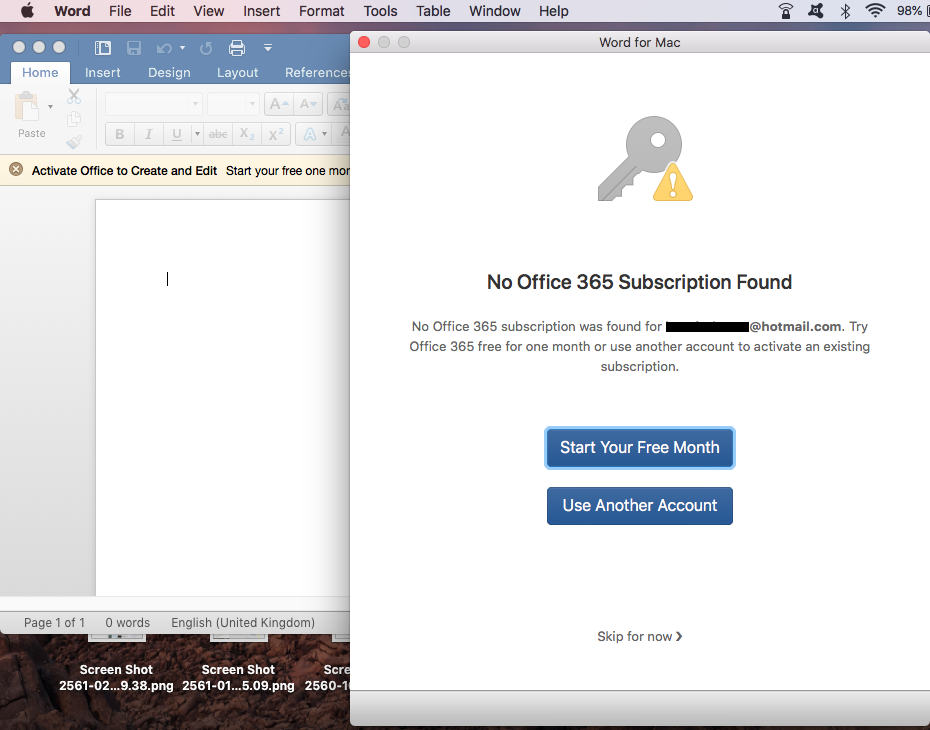This screenshot has width=930, height=730.
Task: Click the Decrease Font Size icon
Action: pos(308,104)
